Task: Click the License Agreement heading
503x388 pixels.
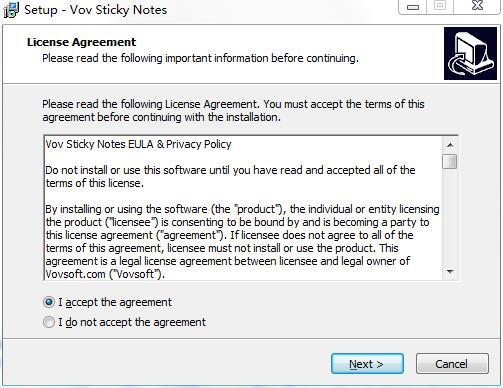Action: (82, 42)
